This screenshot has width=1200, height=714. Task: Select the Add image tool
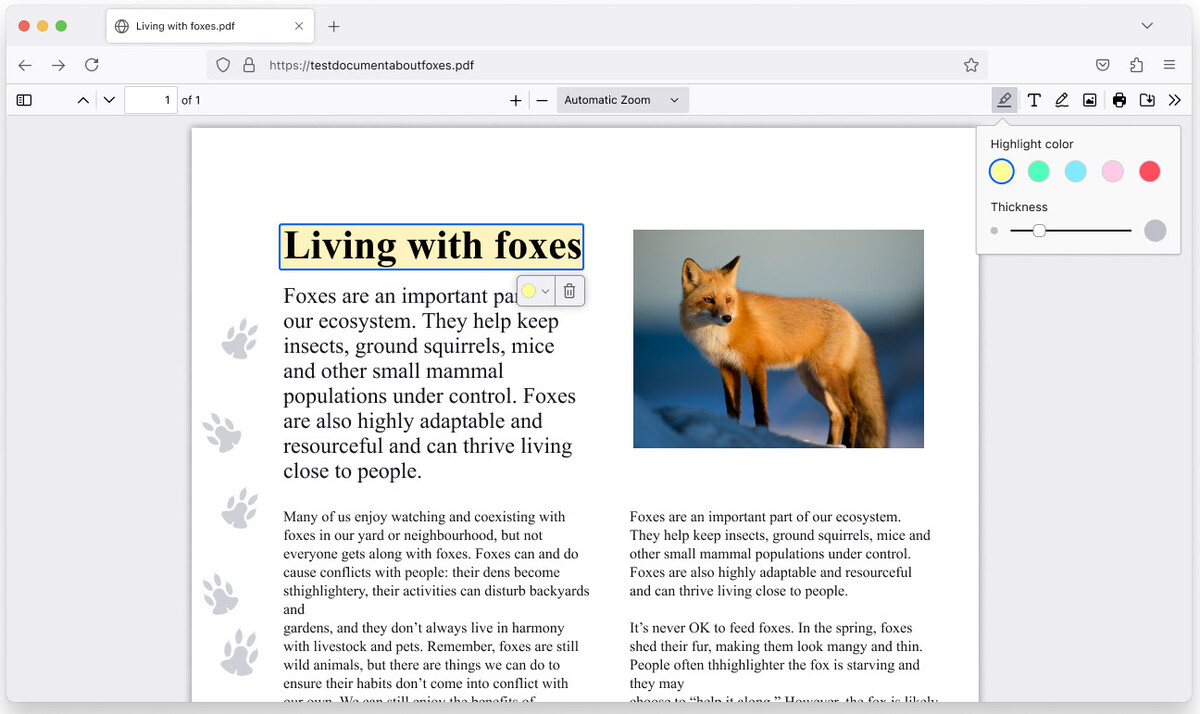[x=1090, y=100]
